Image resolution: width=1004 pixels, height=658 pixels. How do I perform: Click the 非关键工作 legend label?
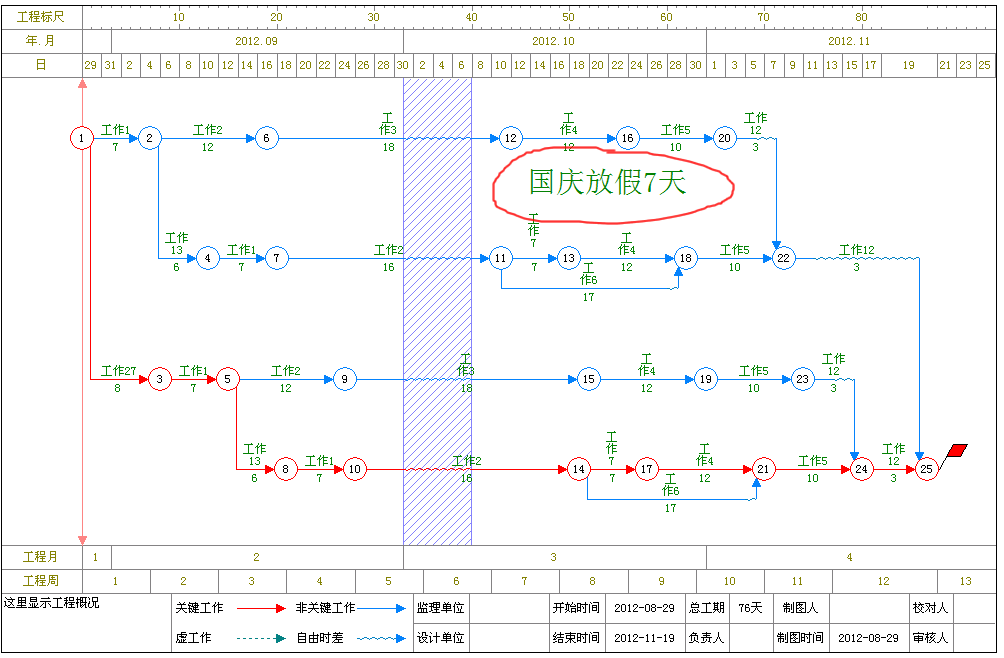point(325,607)
